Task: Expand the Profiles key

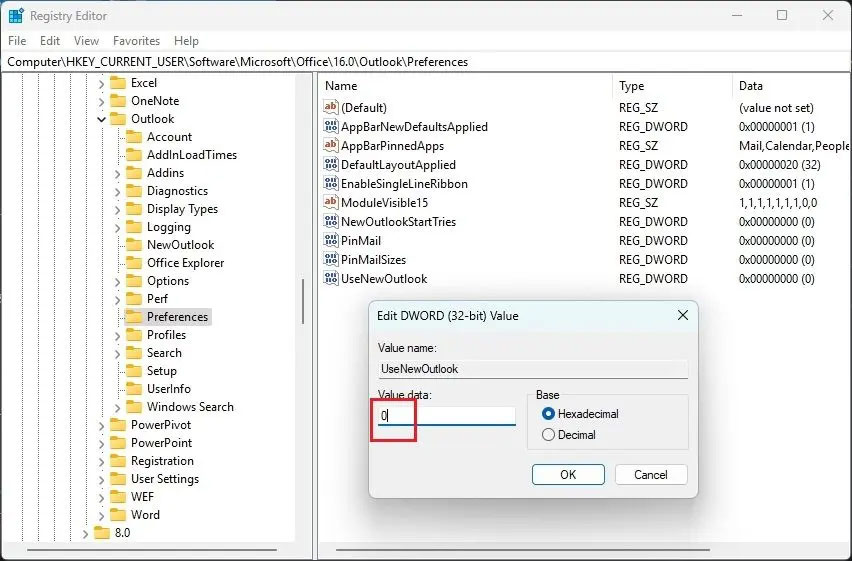Action: coord(117,335)
